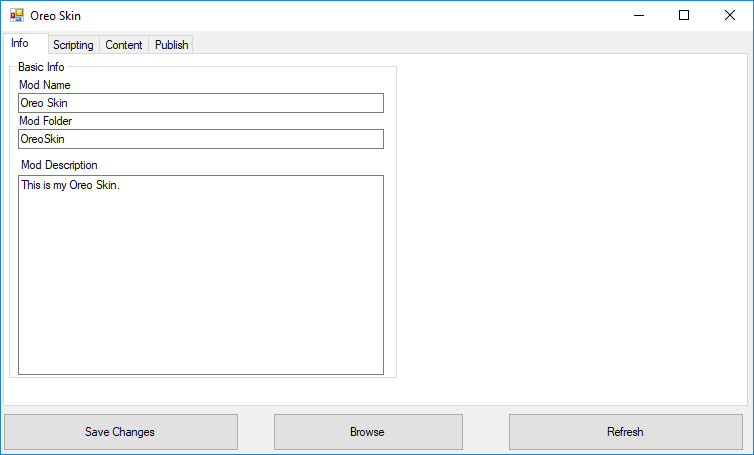Focus the Mod Name text field
The height and width of the screenshot is (455, 754).
click(200, 103)
